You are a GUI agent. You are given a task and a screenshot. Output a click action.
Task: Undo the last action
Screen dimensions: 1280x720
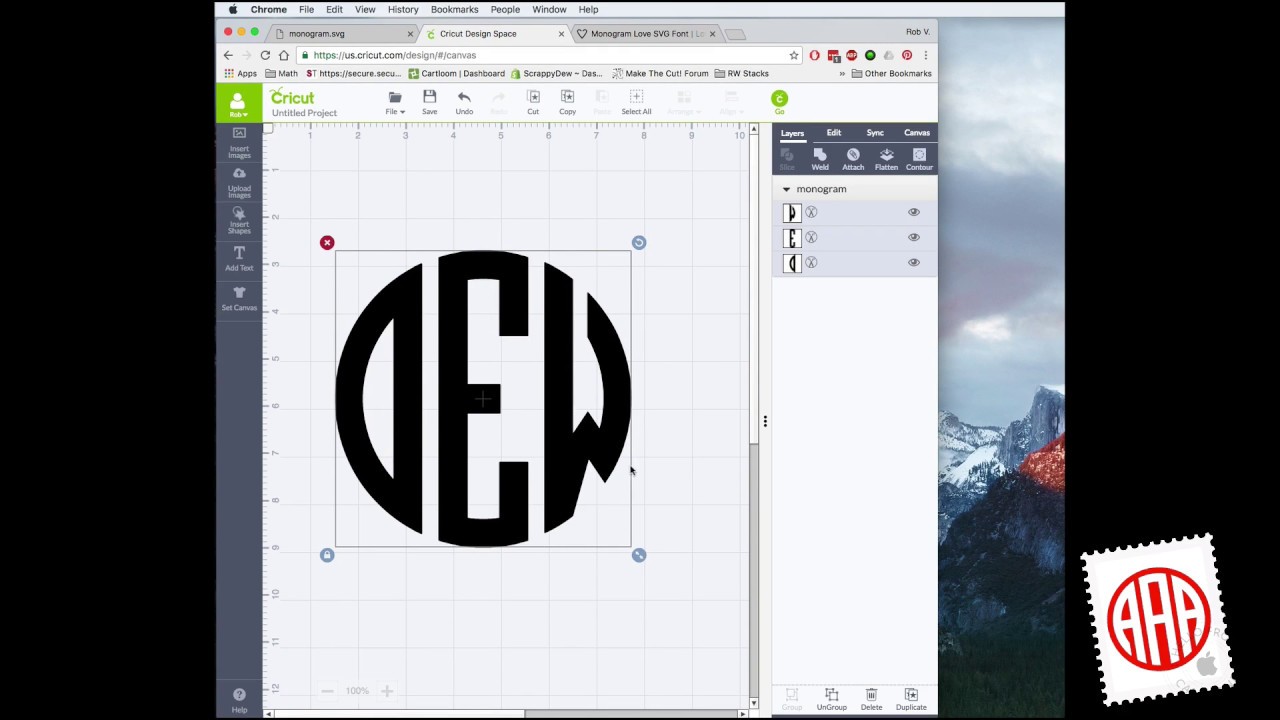click(464, 102)
